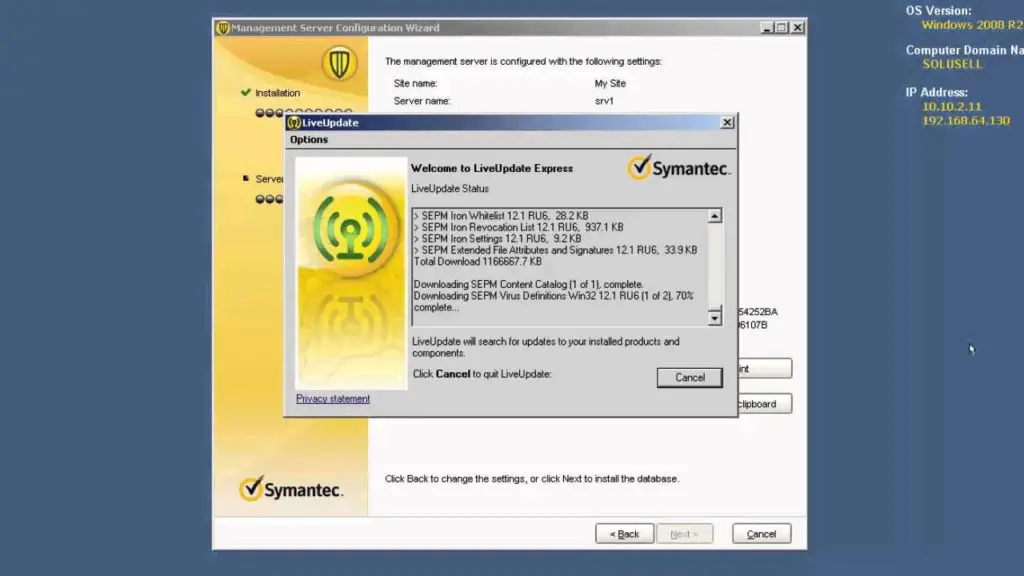This screenshot has width=1024, height=576.
Task: Select 'Downloading SEPM Content Catalog' status line
Action: pos(528,285)
